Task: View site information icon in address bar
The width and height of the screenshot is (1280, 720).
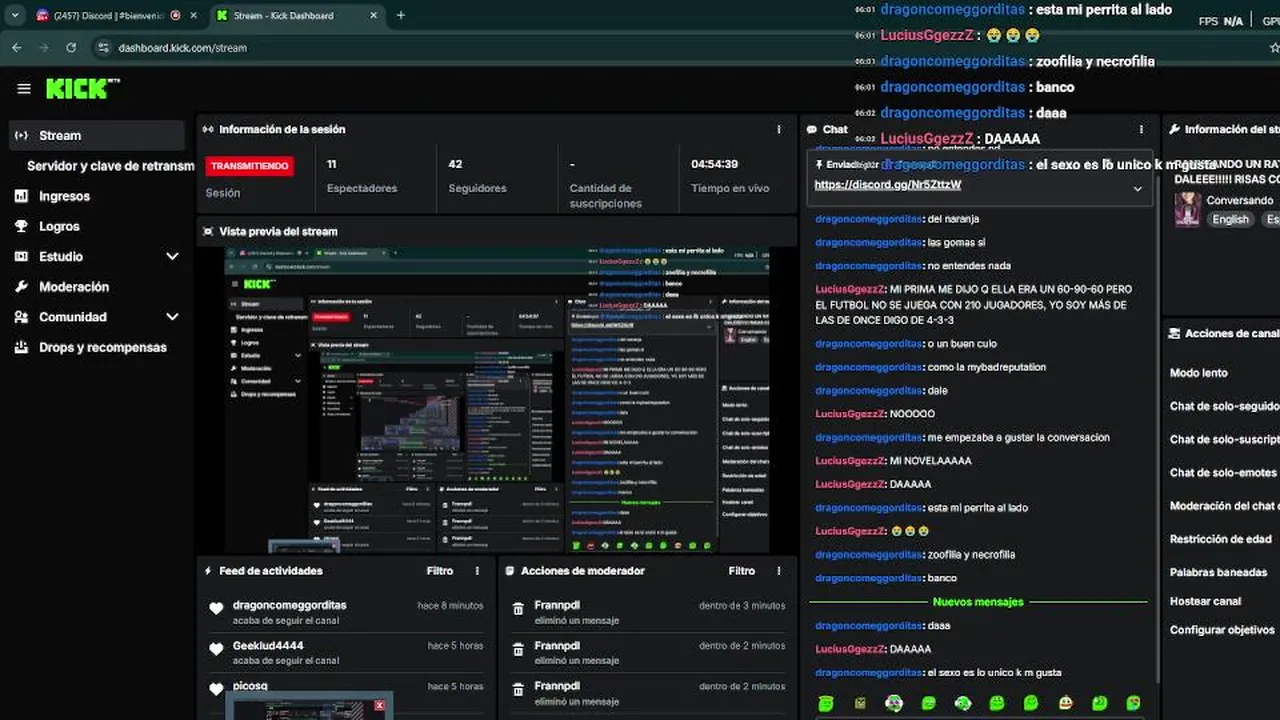Action: click(x=103, y=47)
